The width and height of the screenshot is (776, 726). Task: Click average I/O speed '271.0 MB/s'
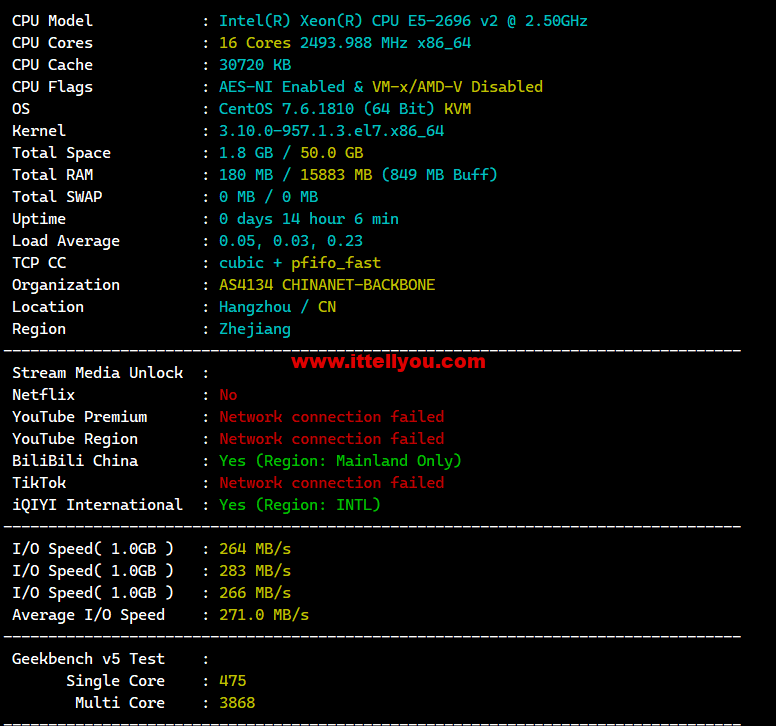[x=264, y=615]
